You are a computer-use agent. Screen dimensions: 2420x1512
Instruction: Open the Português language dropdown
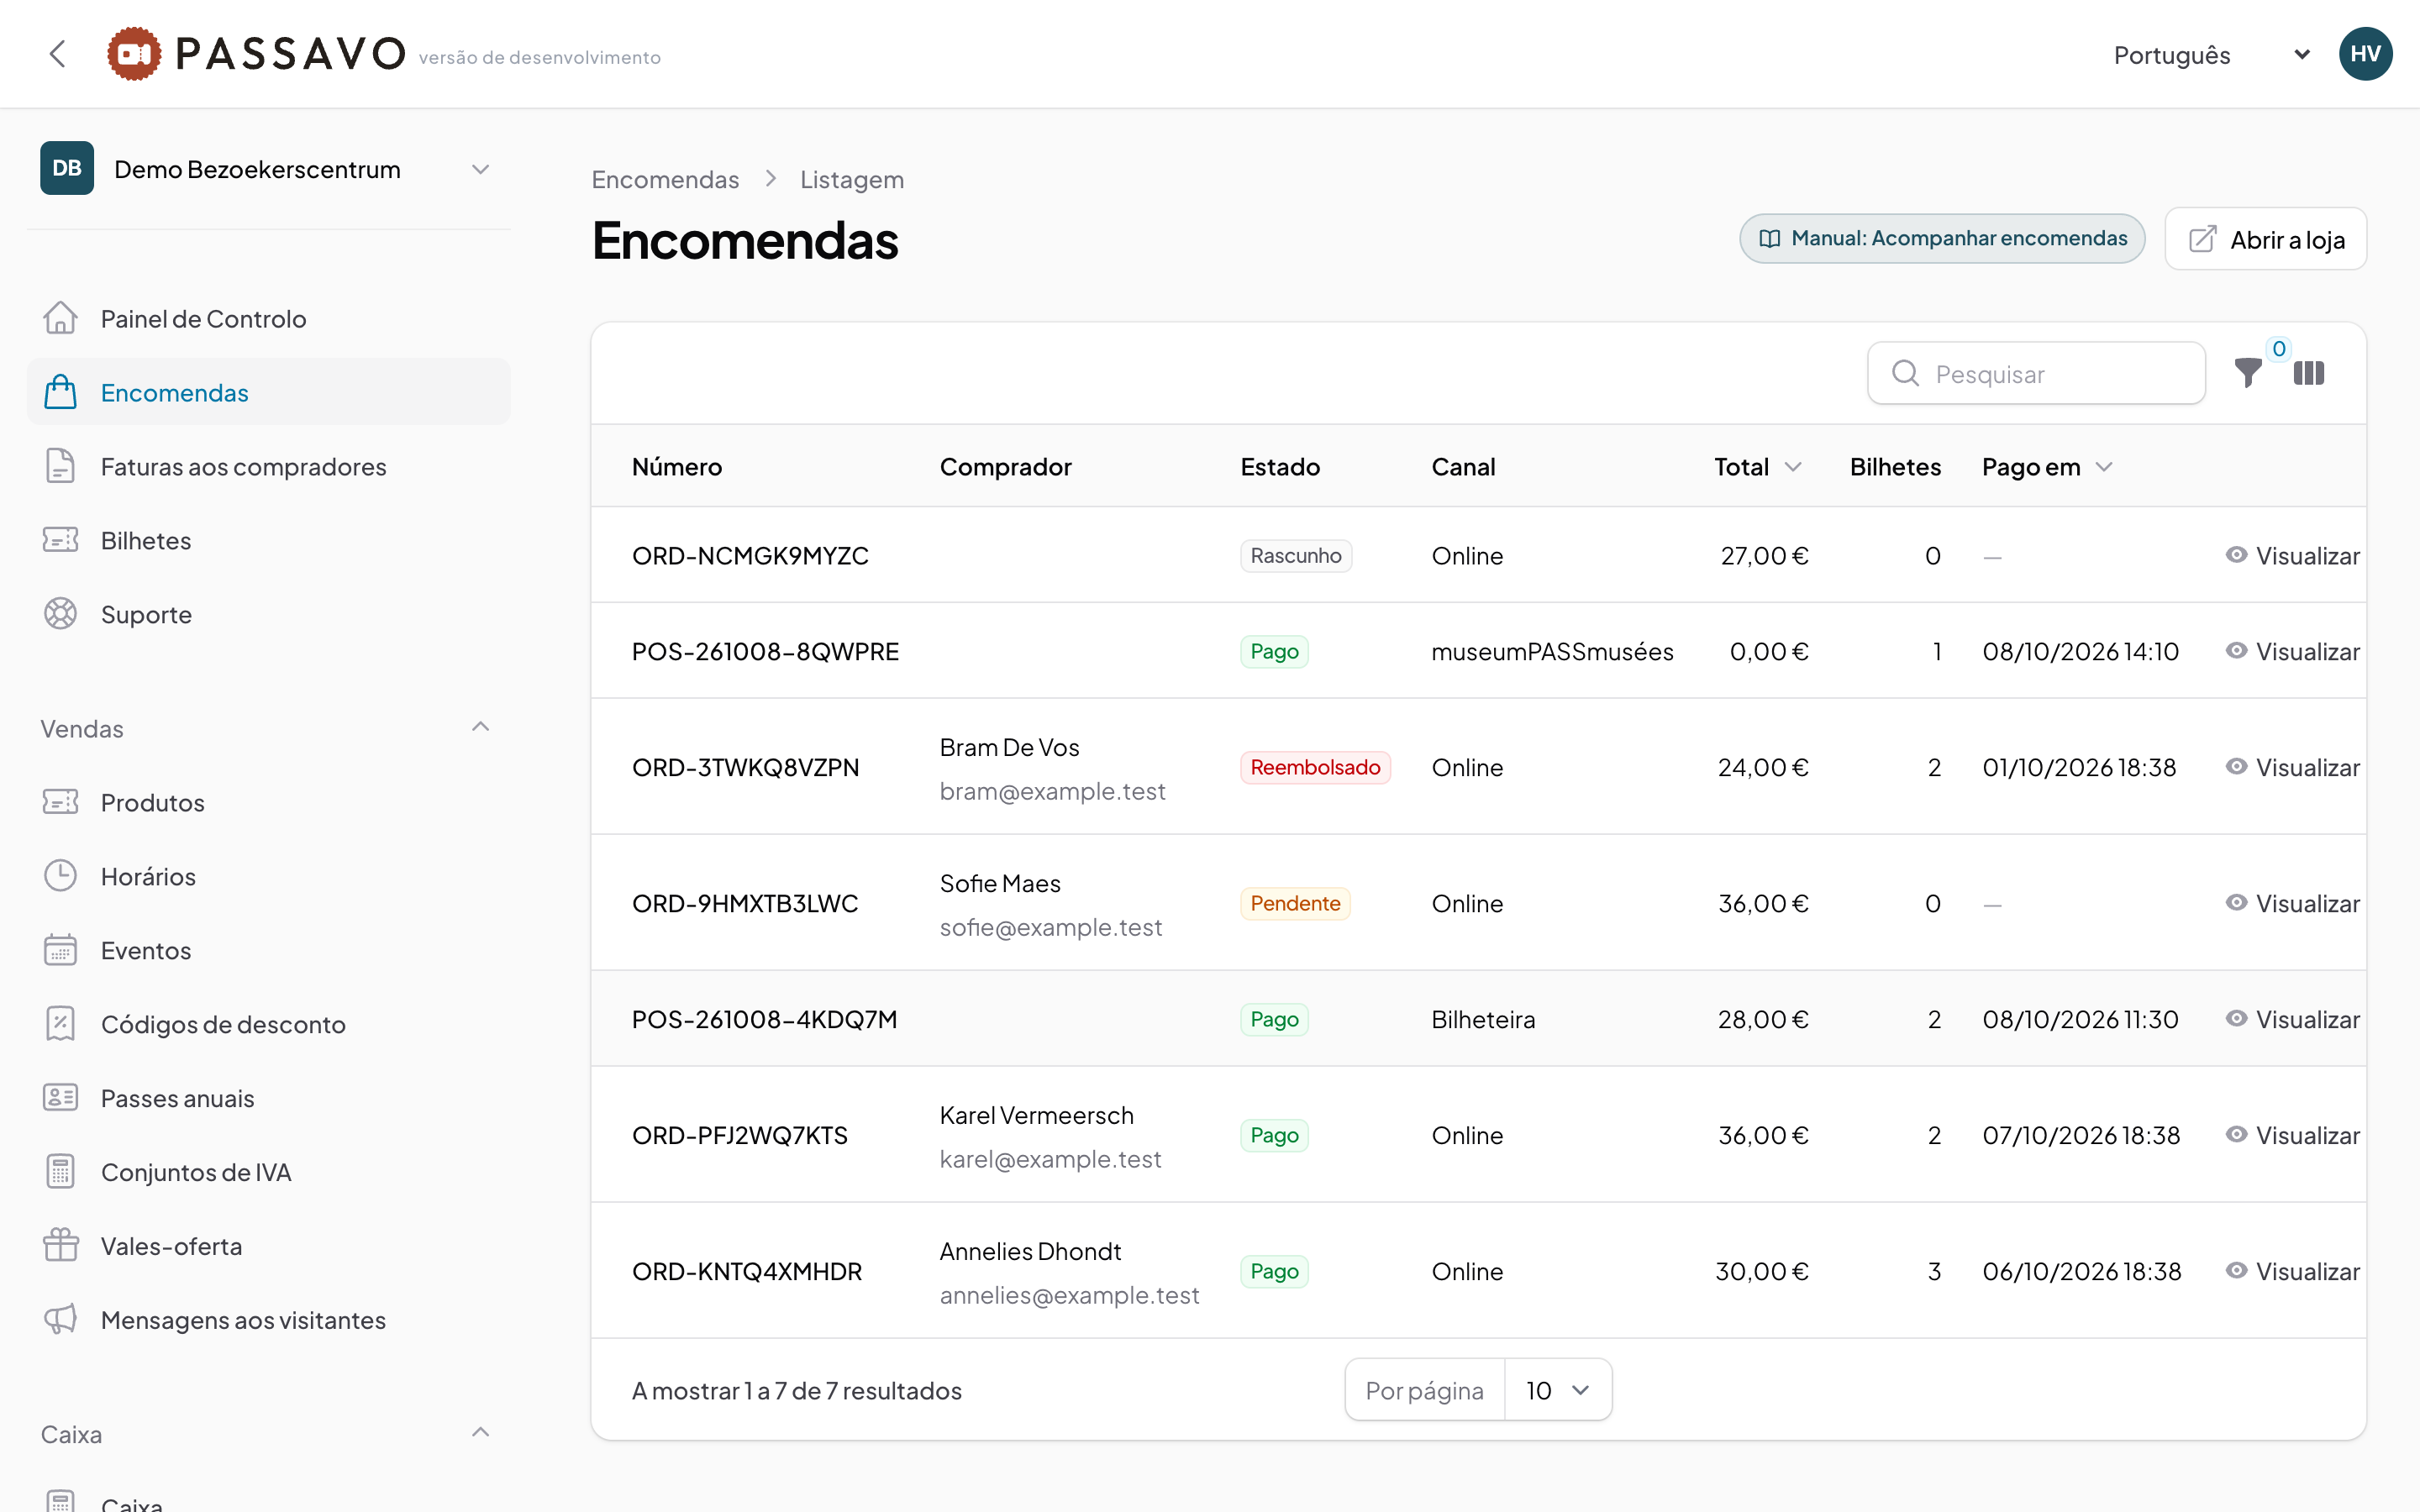[2211, 55]
